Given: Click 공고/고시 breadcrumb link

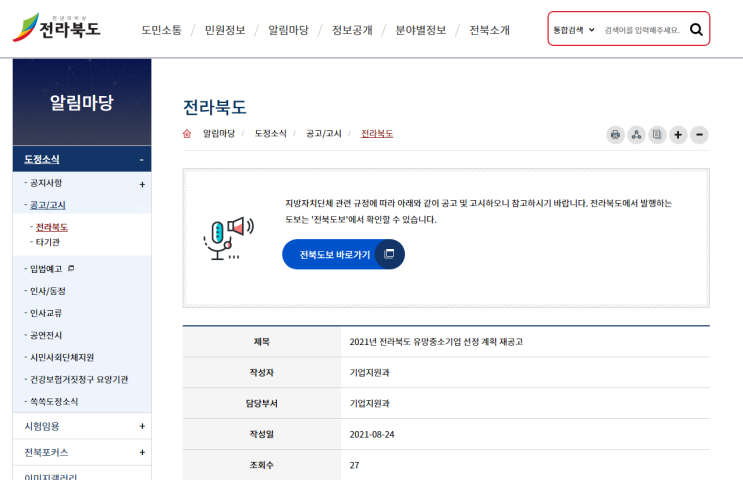Looking at the screenshot, I should [x=324, y=134].
